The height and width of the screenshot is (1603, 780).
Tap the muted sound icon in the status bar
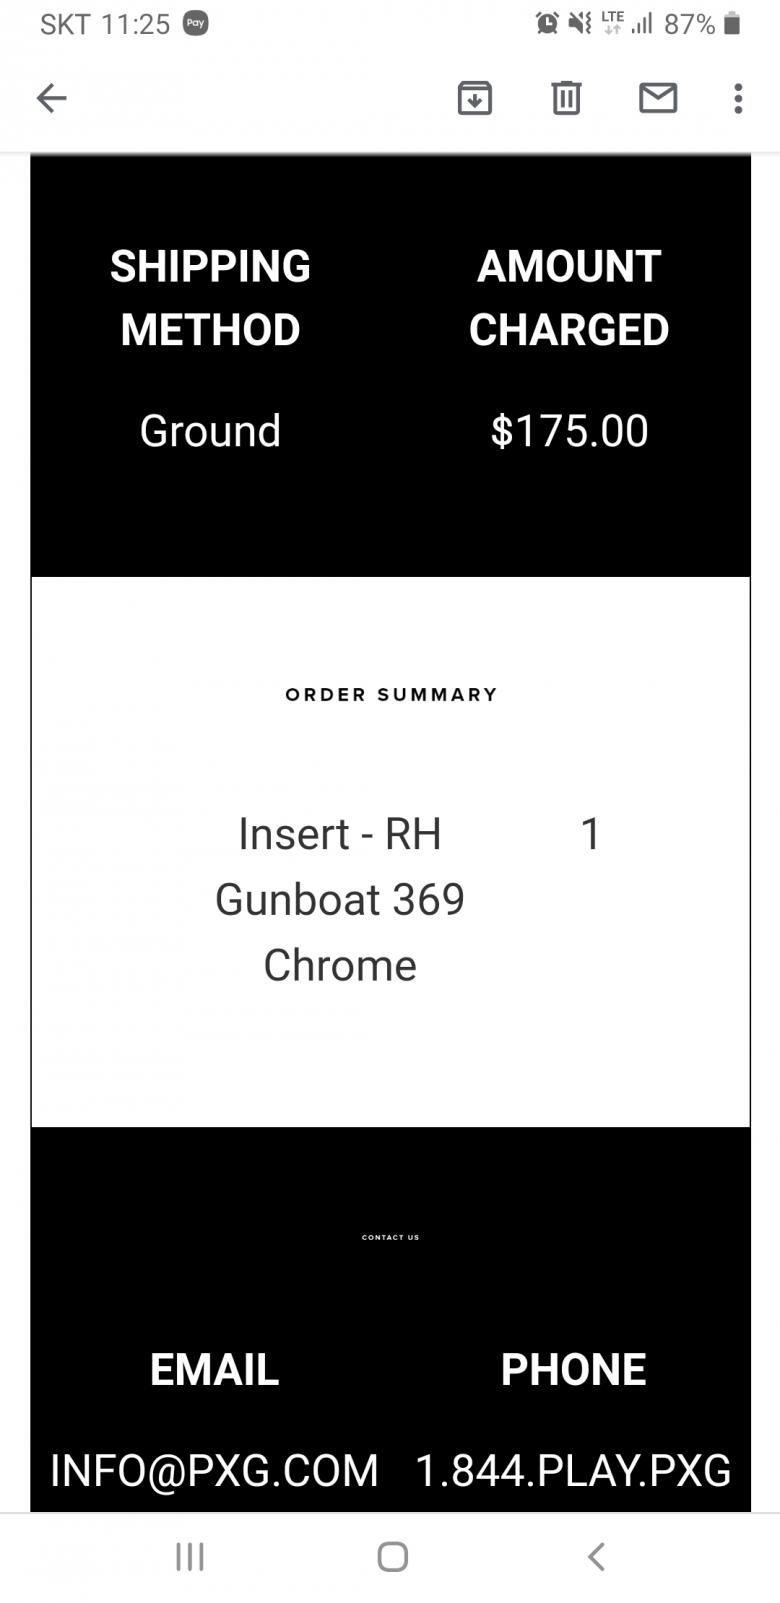click(579, 23)
